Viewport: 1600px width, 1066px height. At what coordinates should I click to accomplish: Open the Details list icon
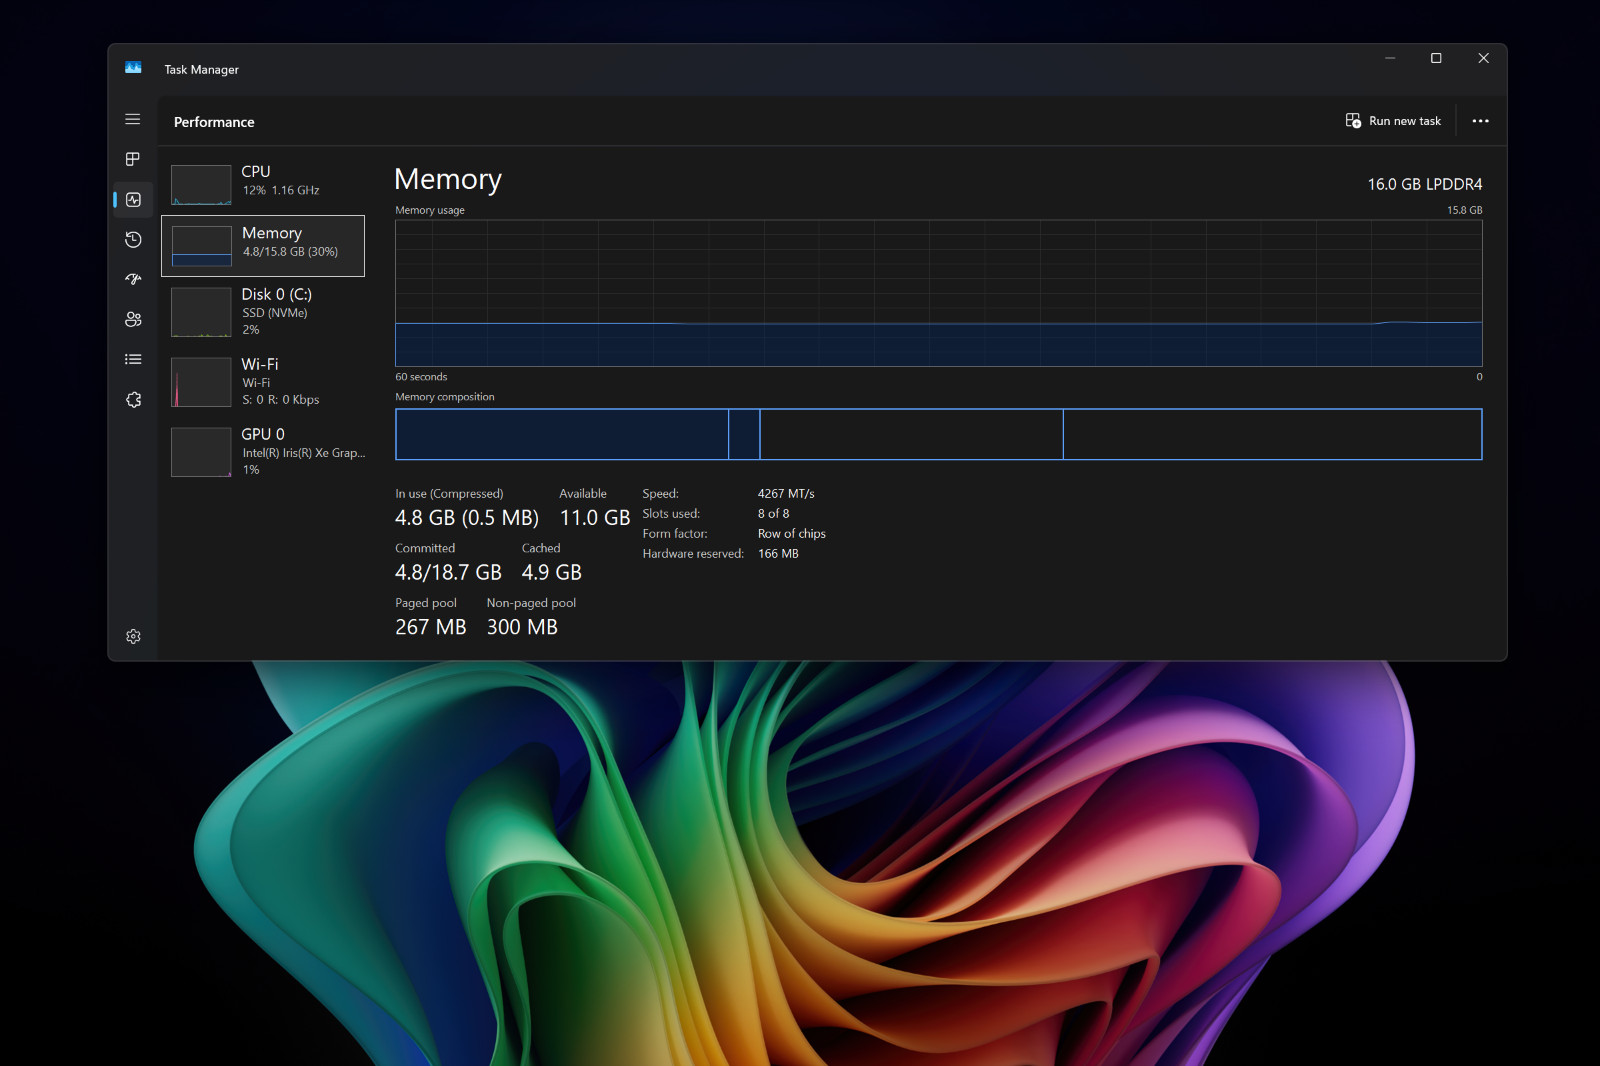pos(133,359)
